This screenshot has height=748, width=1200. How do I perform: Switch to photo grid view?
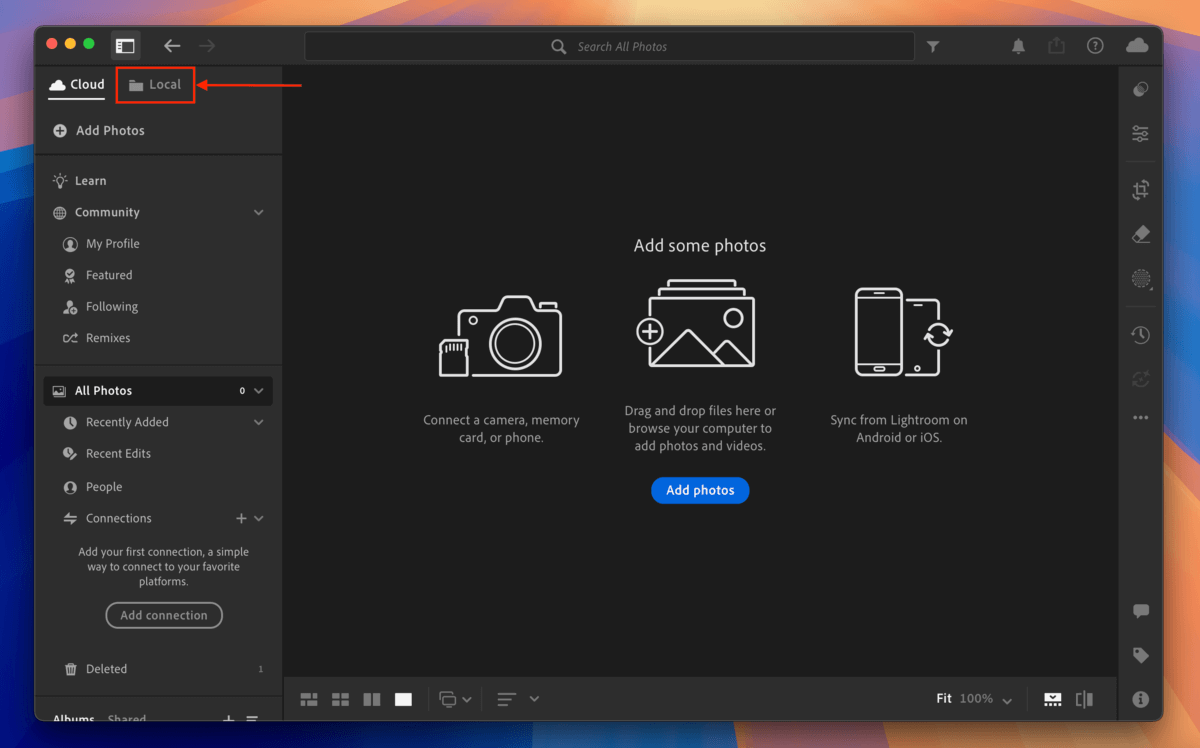(x=309, y=699)
